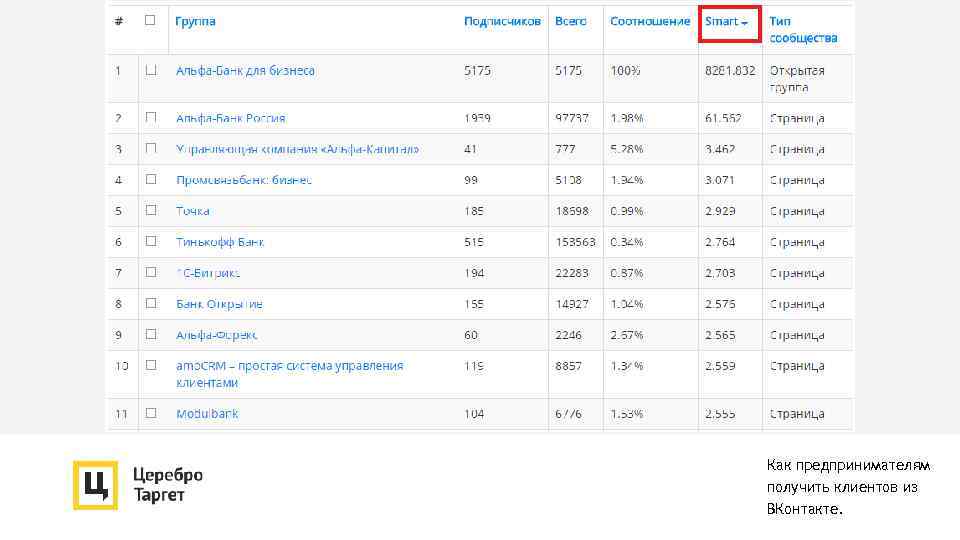Screen dimensions: 960x540
Task: Click the total count 22283
Action: (572, 273)
